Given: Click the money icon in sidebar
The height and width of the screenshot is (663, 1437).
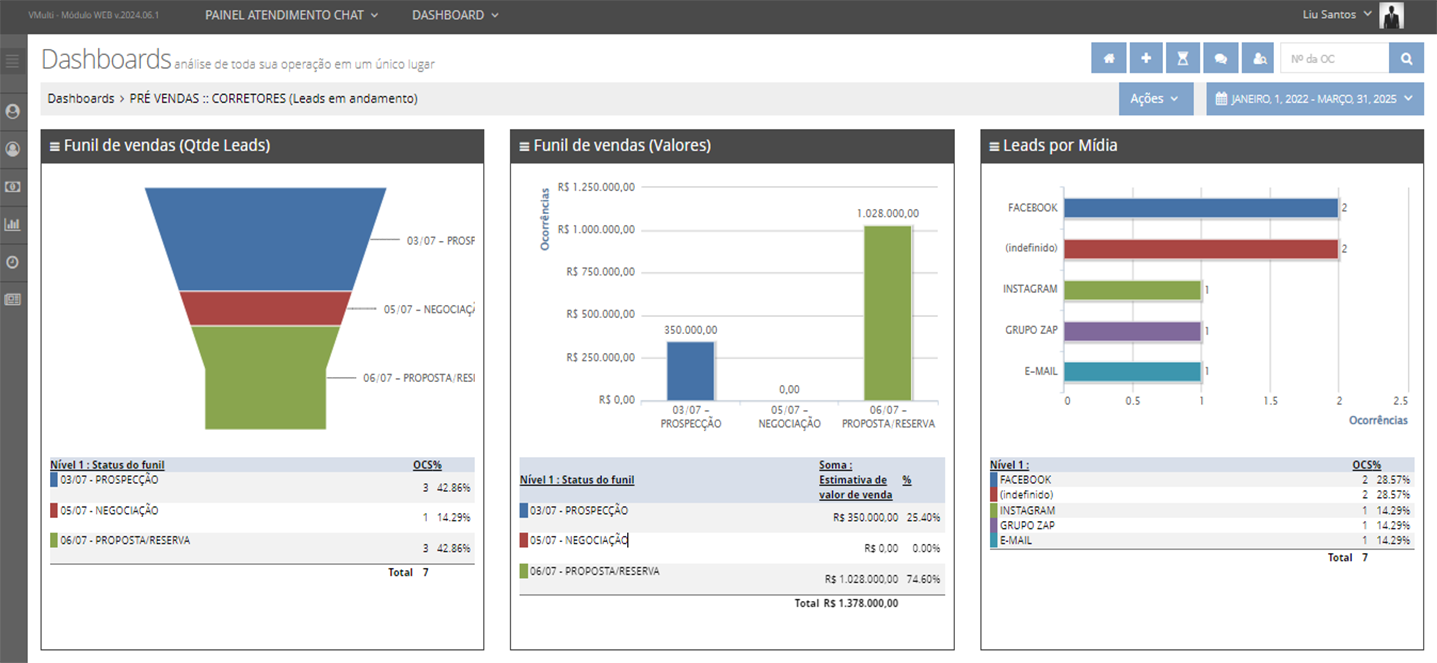Looking at the screenshot, I should point(13,187).
